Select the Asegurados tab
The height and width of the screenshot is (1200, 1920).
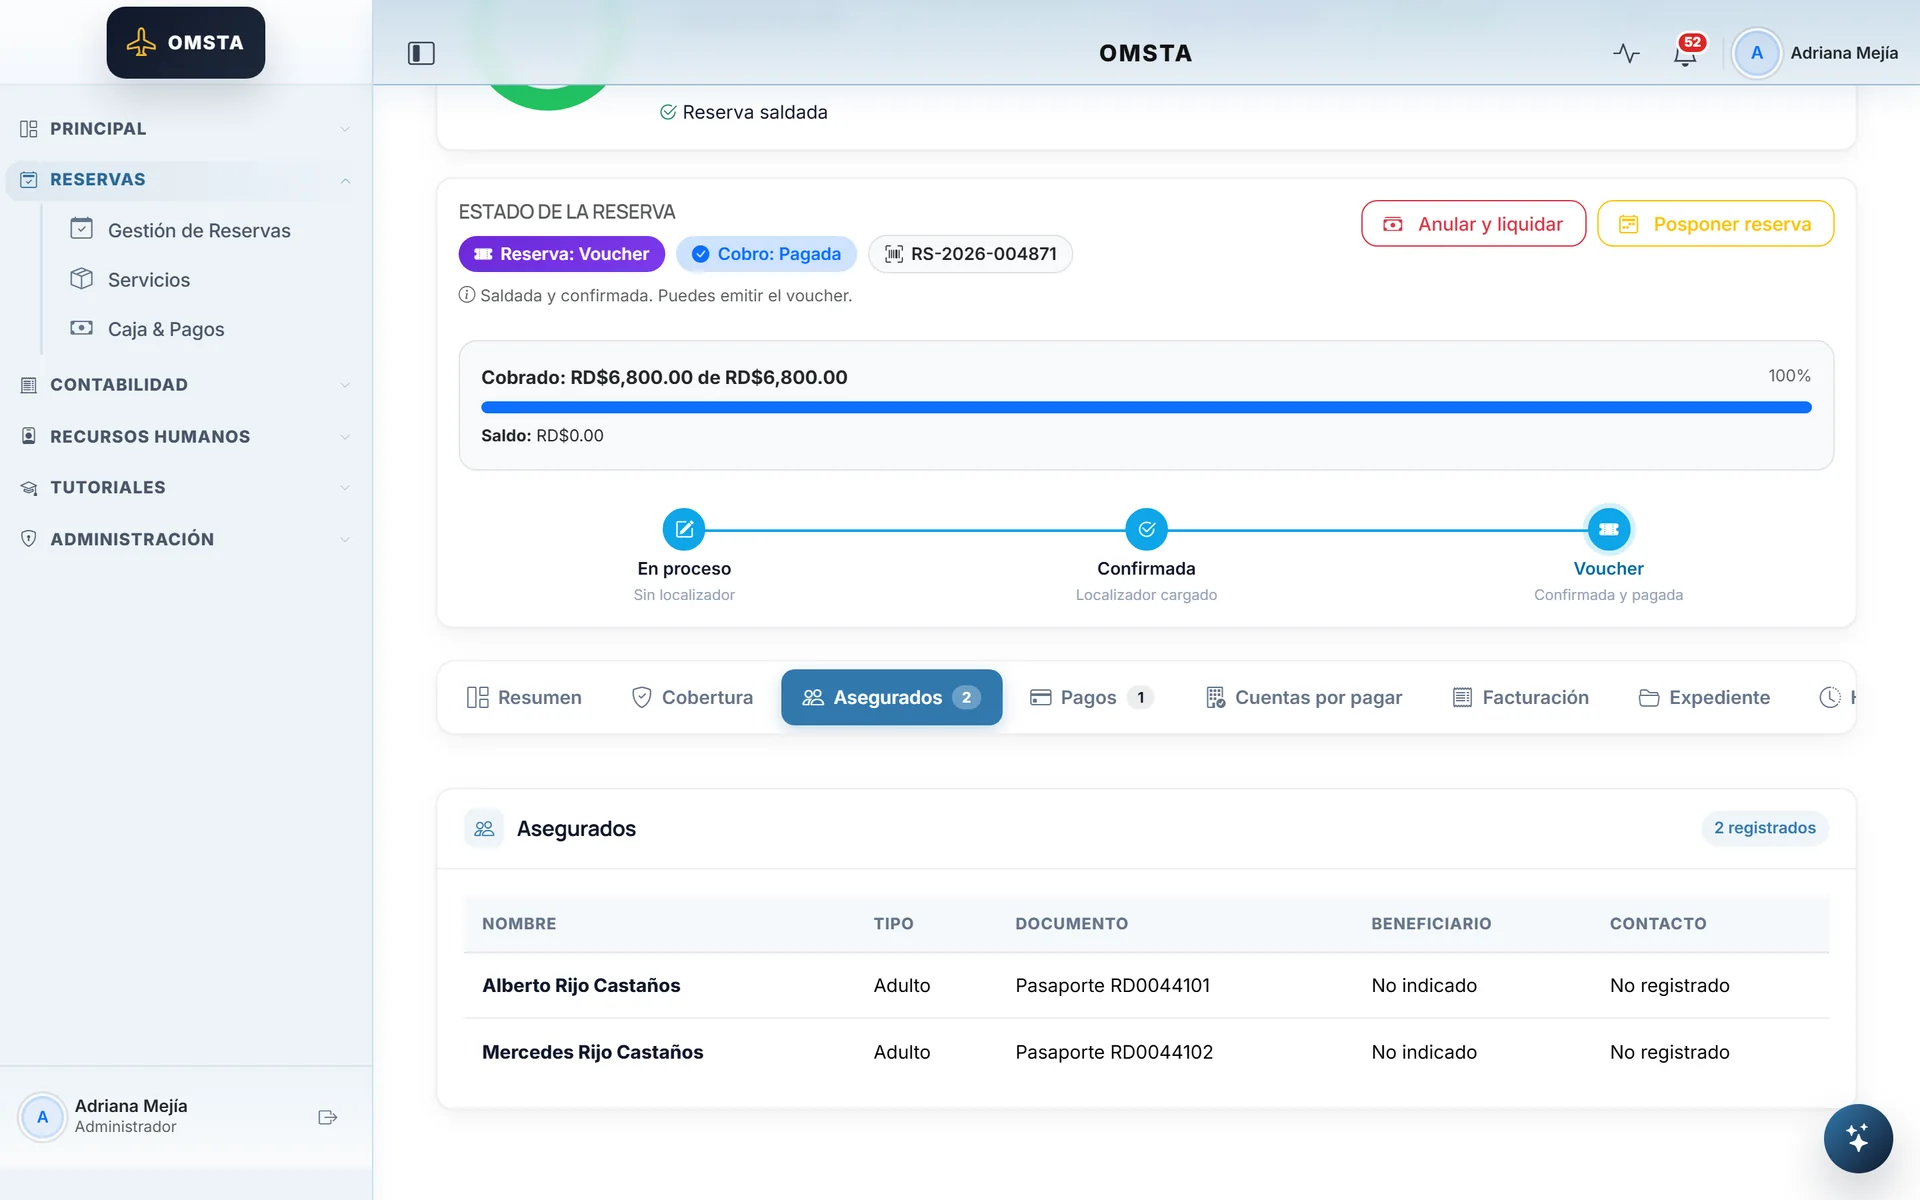pyautogui.click(x=891, y=697)
